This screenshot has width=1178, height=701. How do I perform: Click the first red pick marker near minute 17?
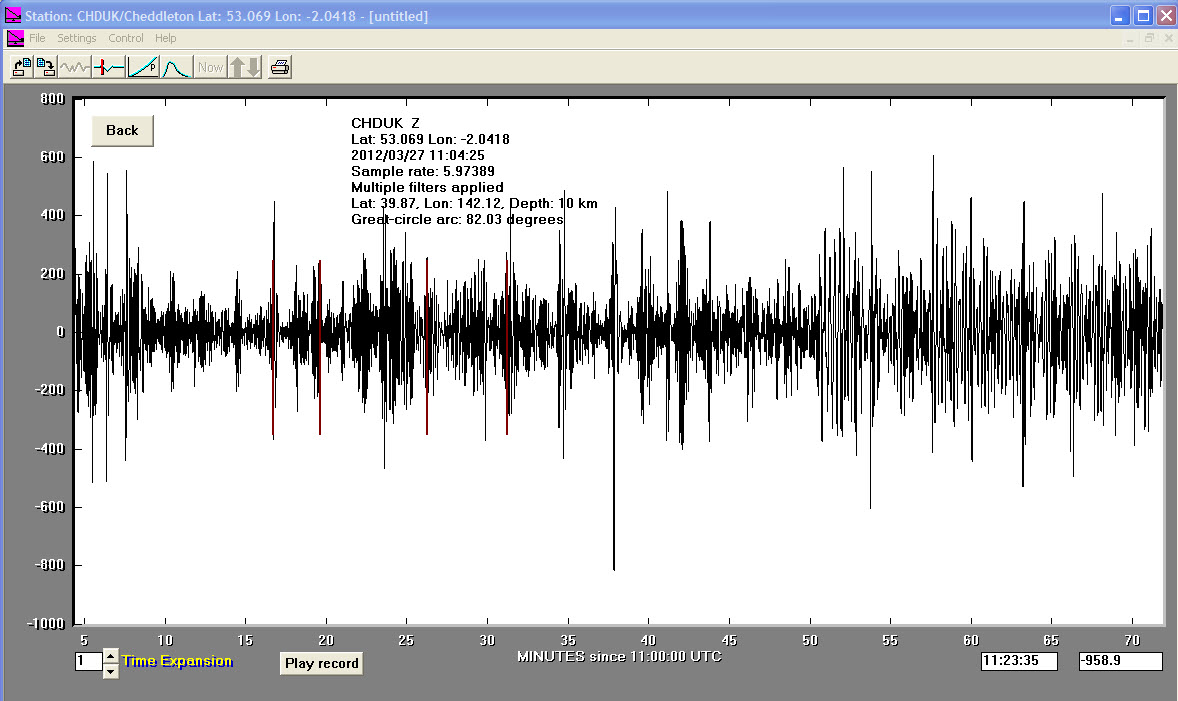tap(273, 348)
